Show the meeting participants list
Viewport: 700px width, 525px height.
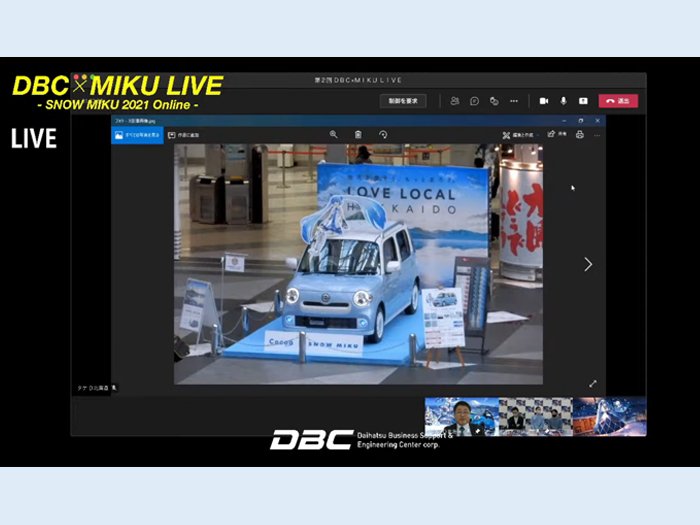click(x=454, y=101)
